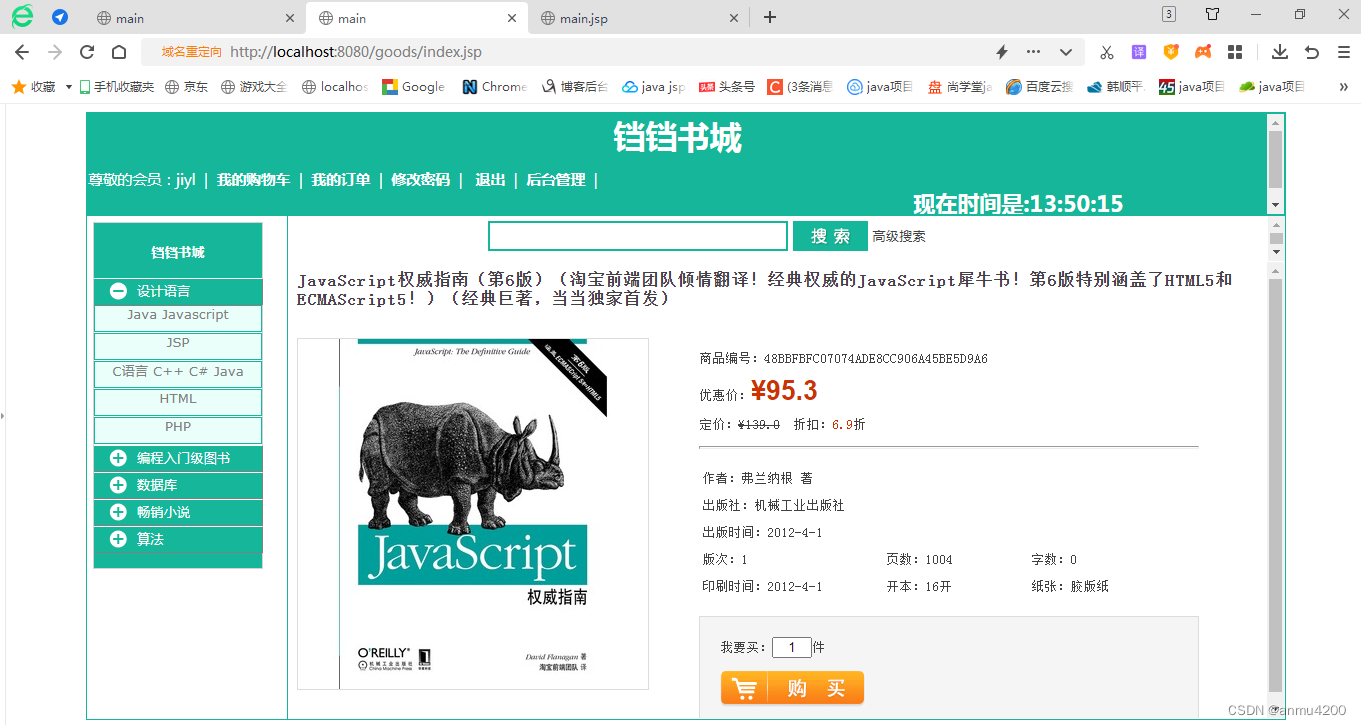Open the Google bookmark
Viewport: 1361px width, 725px height.
pos(414,87)
